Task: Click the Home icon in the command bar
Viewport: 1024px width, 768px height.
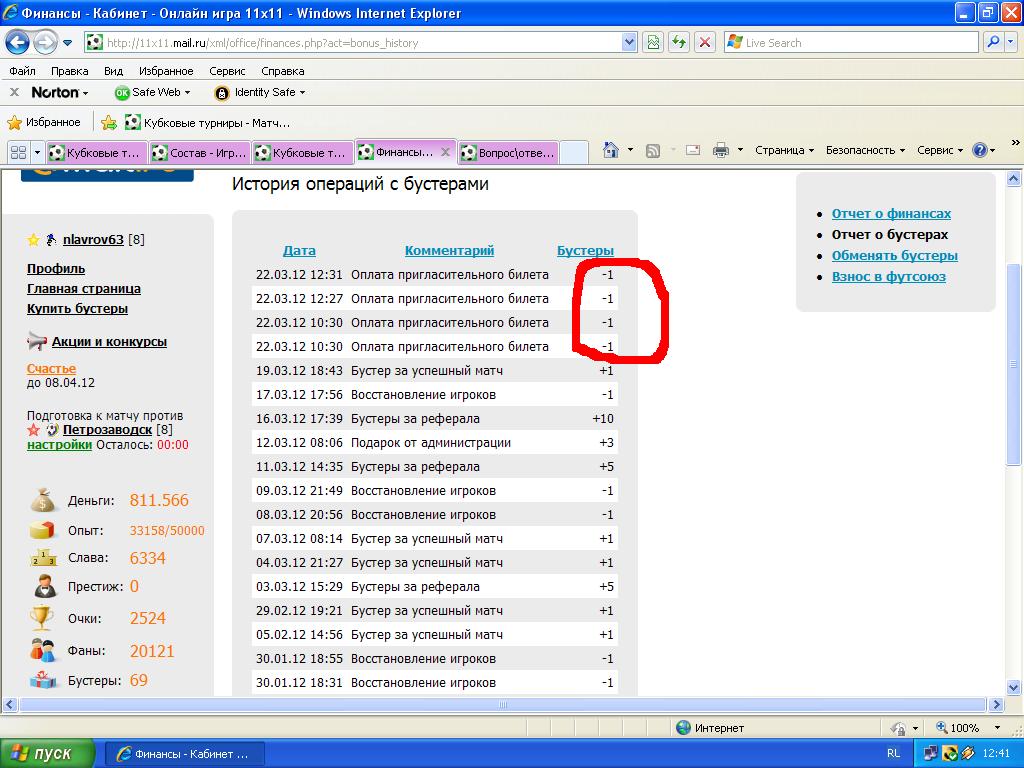Action: coord(611,150)
